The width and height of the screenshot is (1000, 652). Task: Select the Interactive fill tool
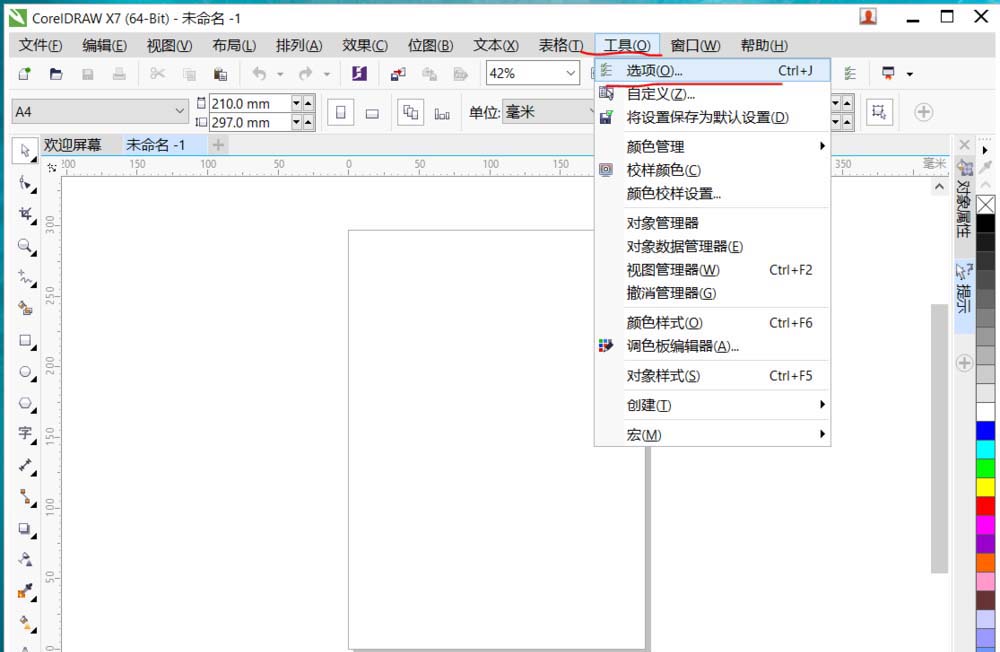(26, 622)
